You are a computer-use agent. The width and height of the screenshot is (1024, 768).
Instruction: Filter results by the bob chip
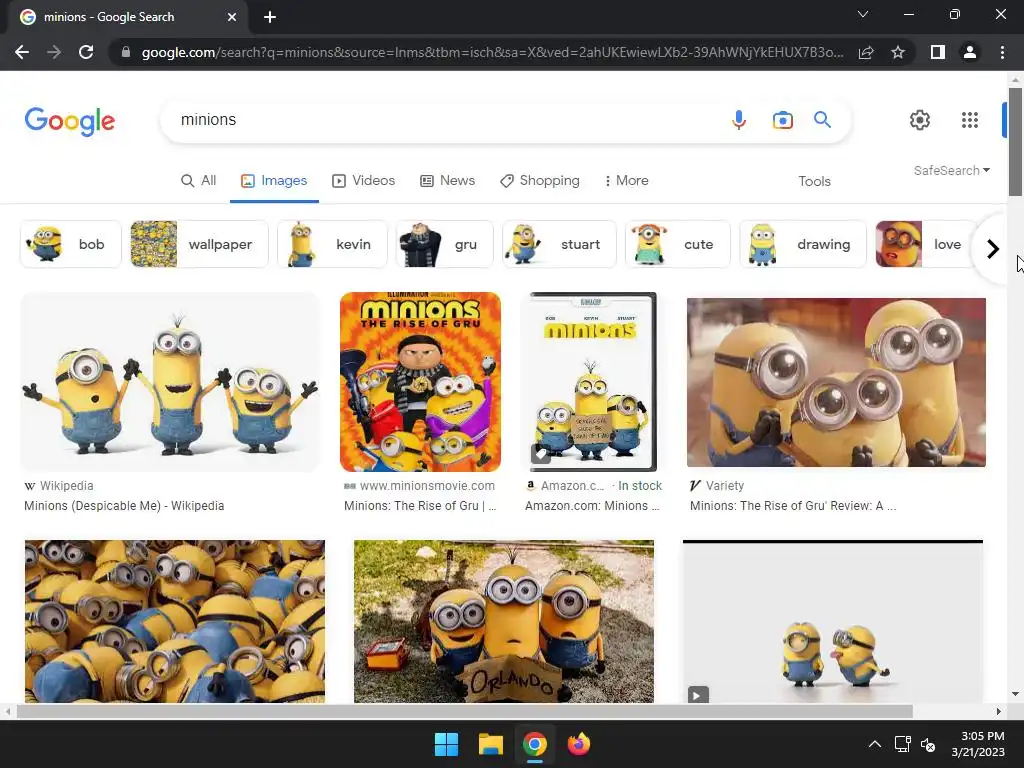(x=71, y=244)
